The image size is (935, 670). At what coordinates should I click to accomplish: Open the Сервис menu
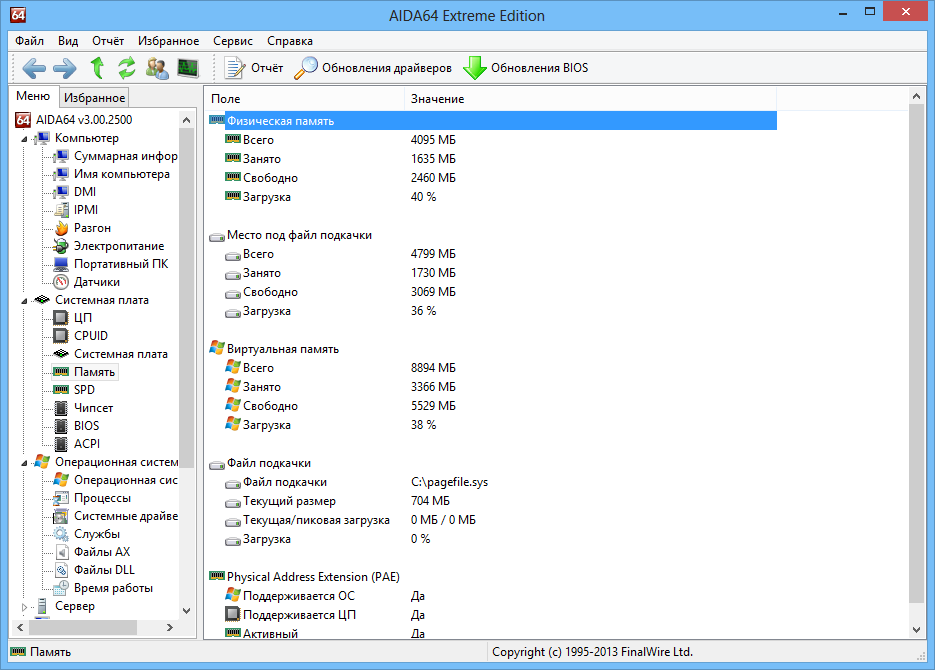click(x=233, y=41)
